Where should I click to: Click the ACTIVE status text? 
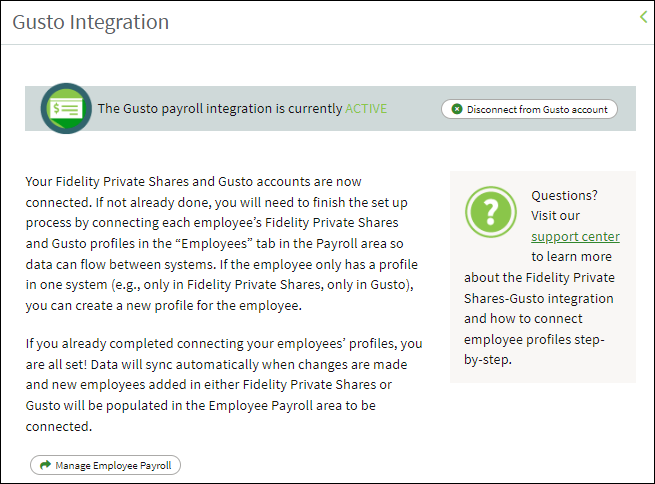(366, 109)
